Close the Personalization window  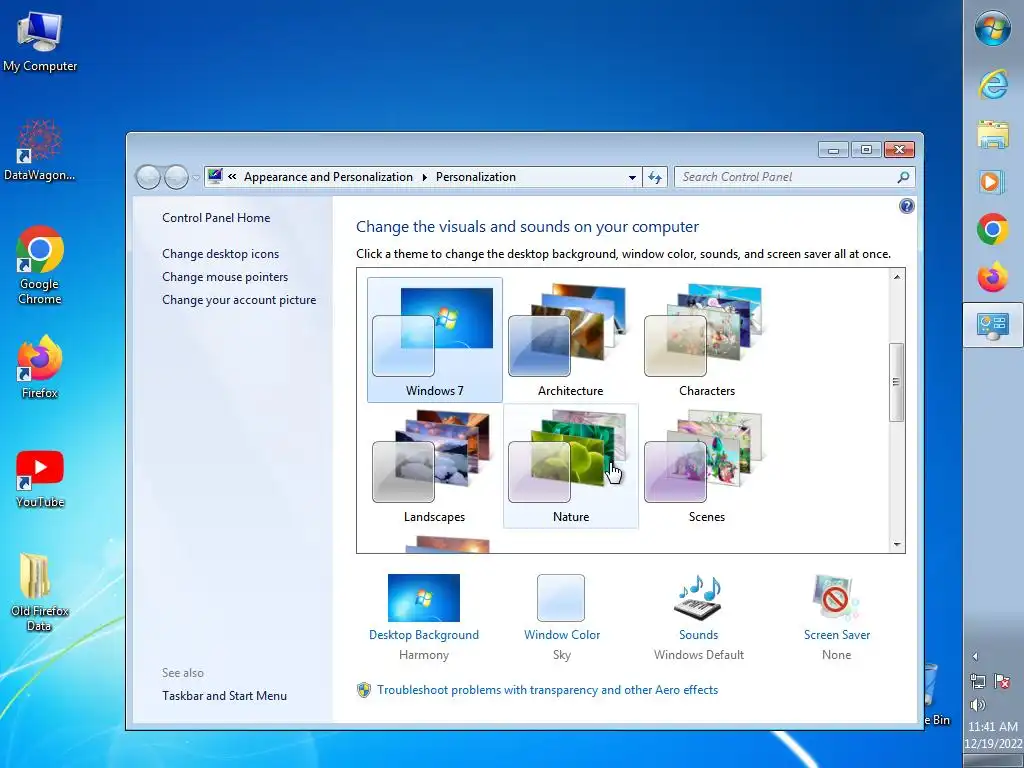(x=899, y=150)
